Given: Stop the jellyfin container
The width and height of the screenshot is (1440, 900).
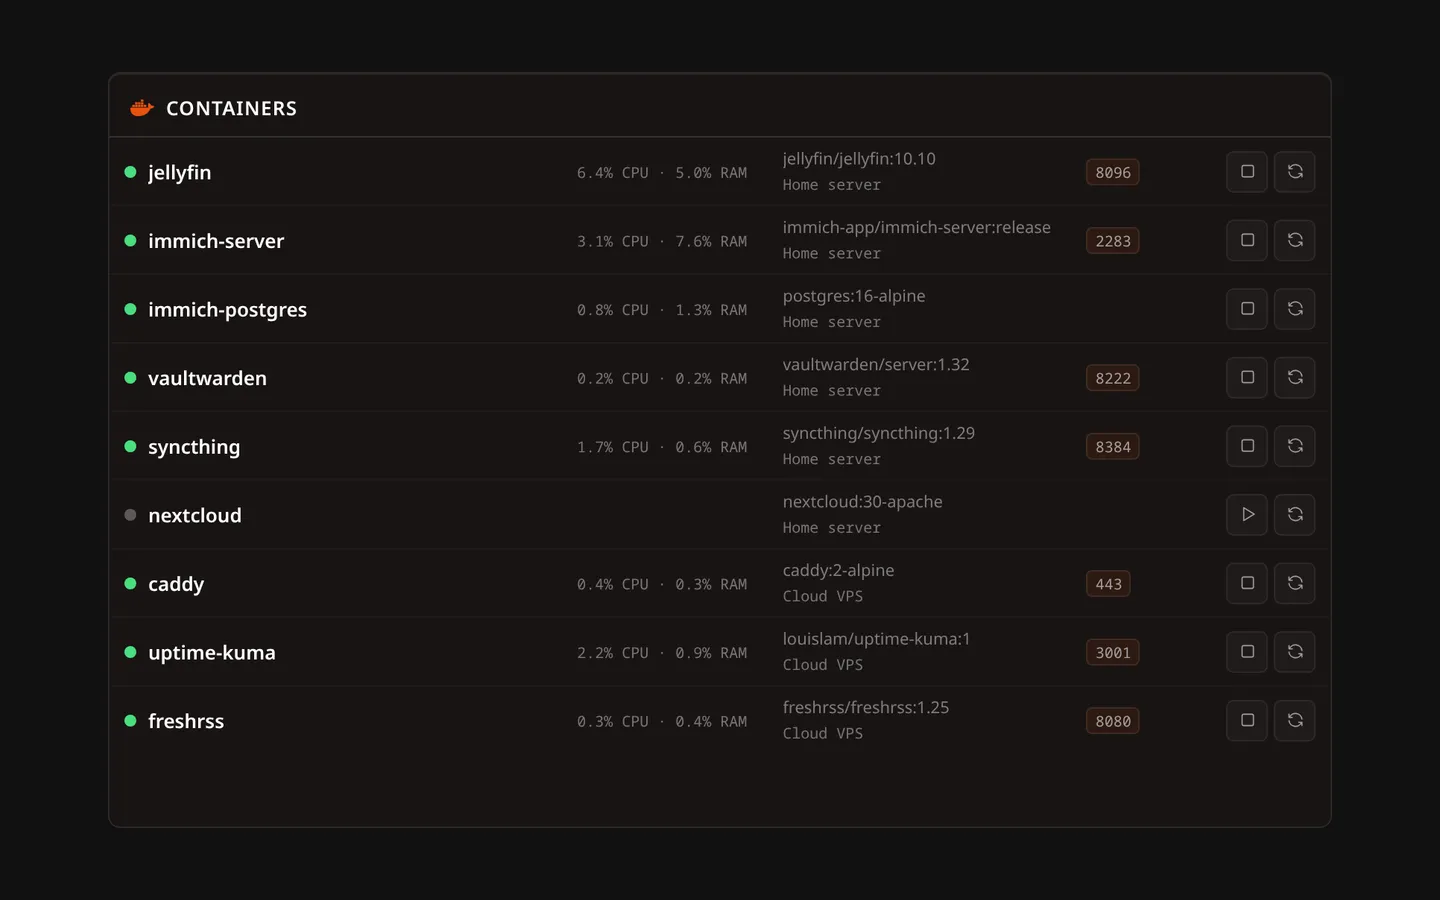Looking at the screenshot, I should 1247,172.
